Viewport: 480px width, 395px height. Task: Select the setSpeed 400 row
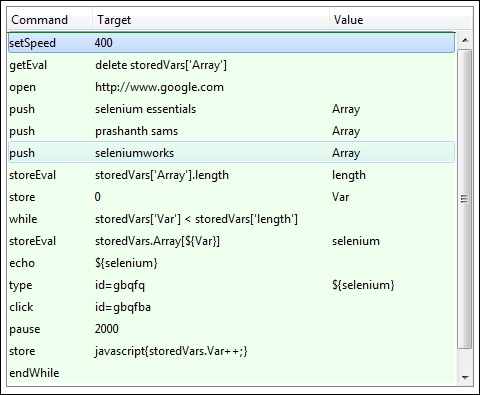click(x=232, y=43)
